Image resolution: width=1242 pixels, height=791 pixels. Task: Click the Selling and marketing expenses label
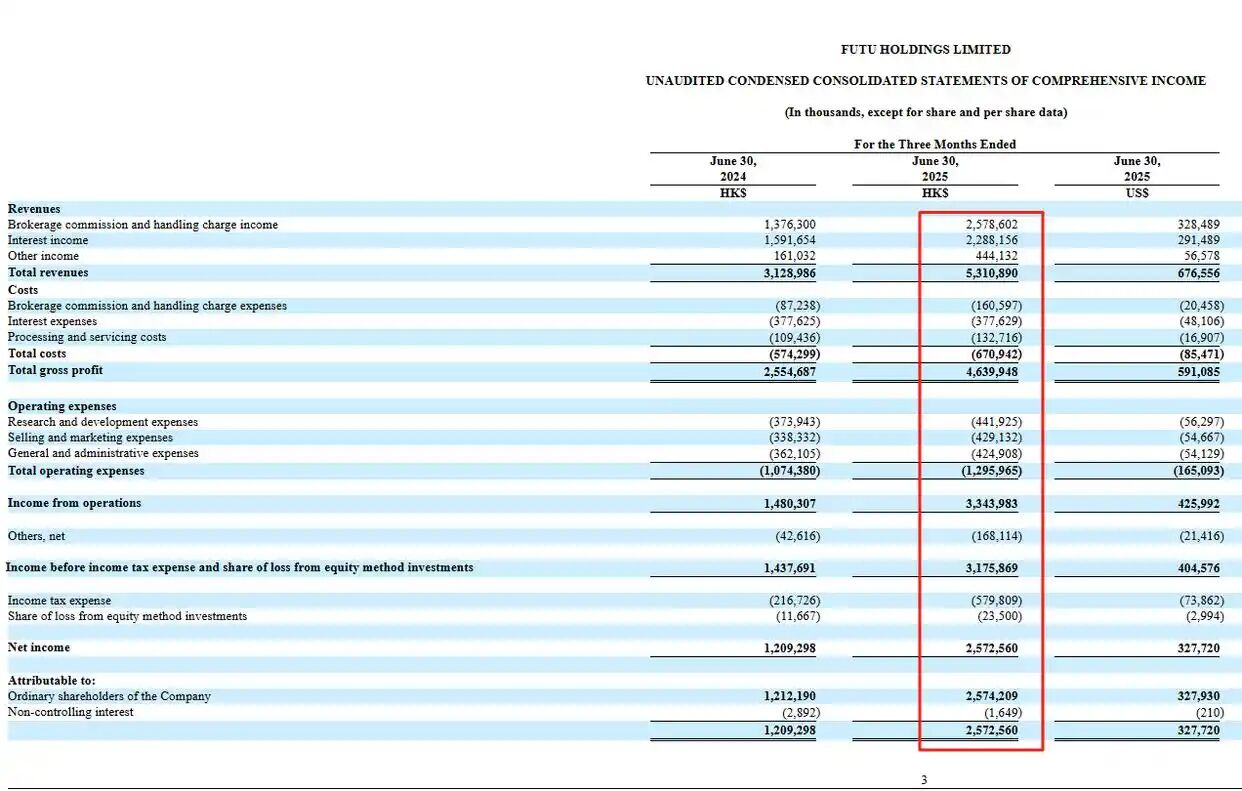tap(90, 438)
